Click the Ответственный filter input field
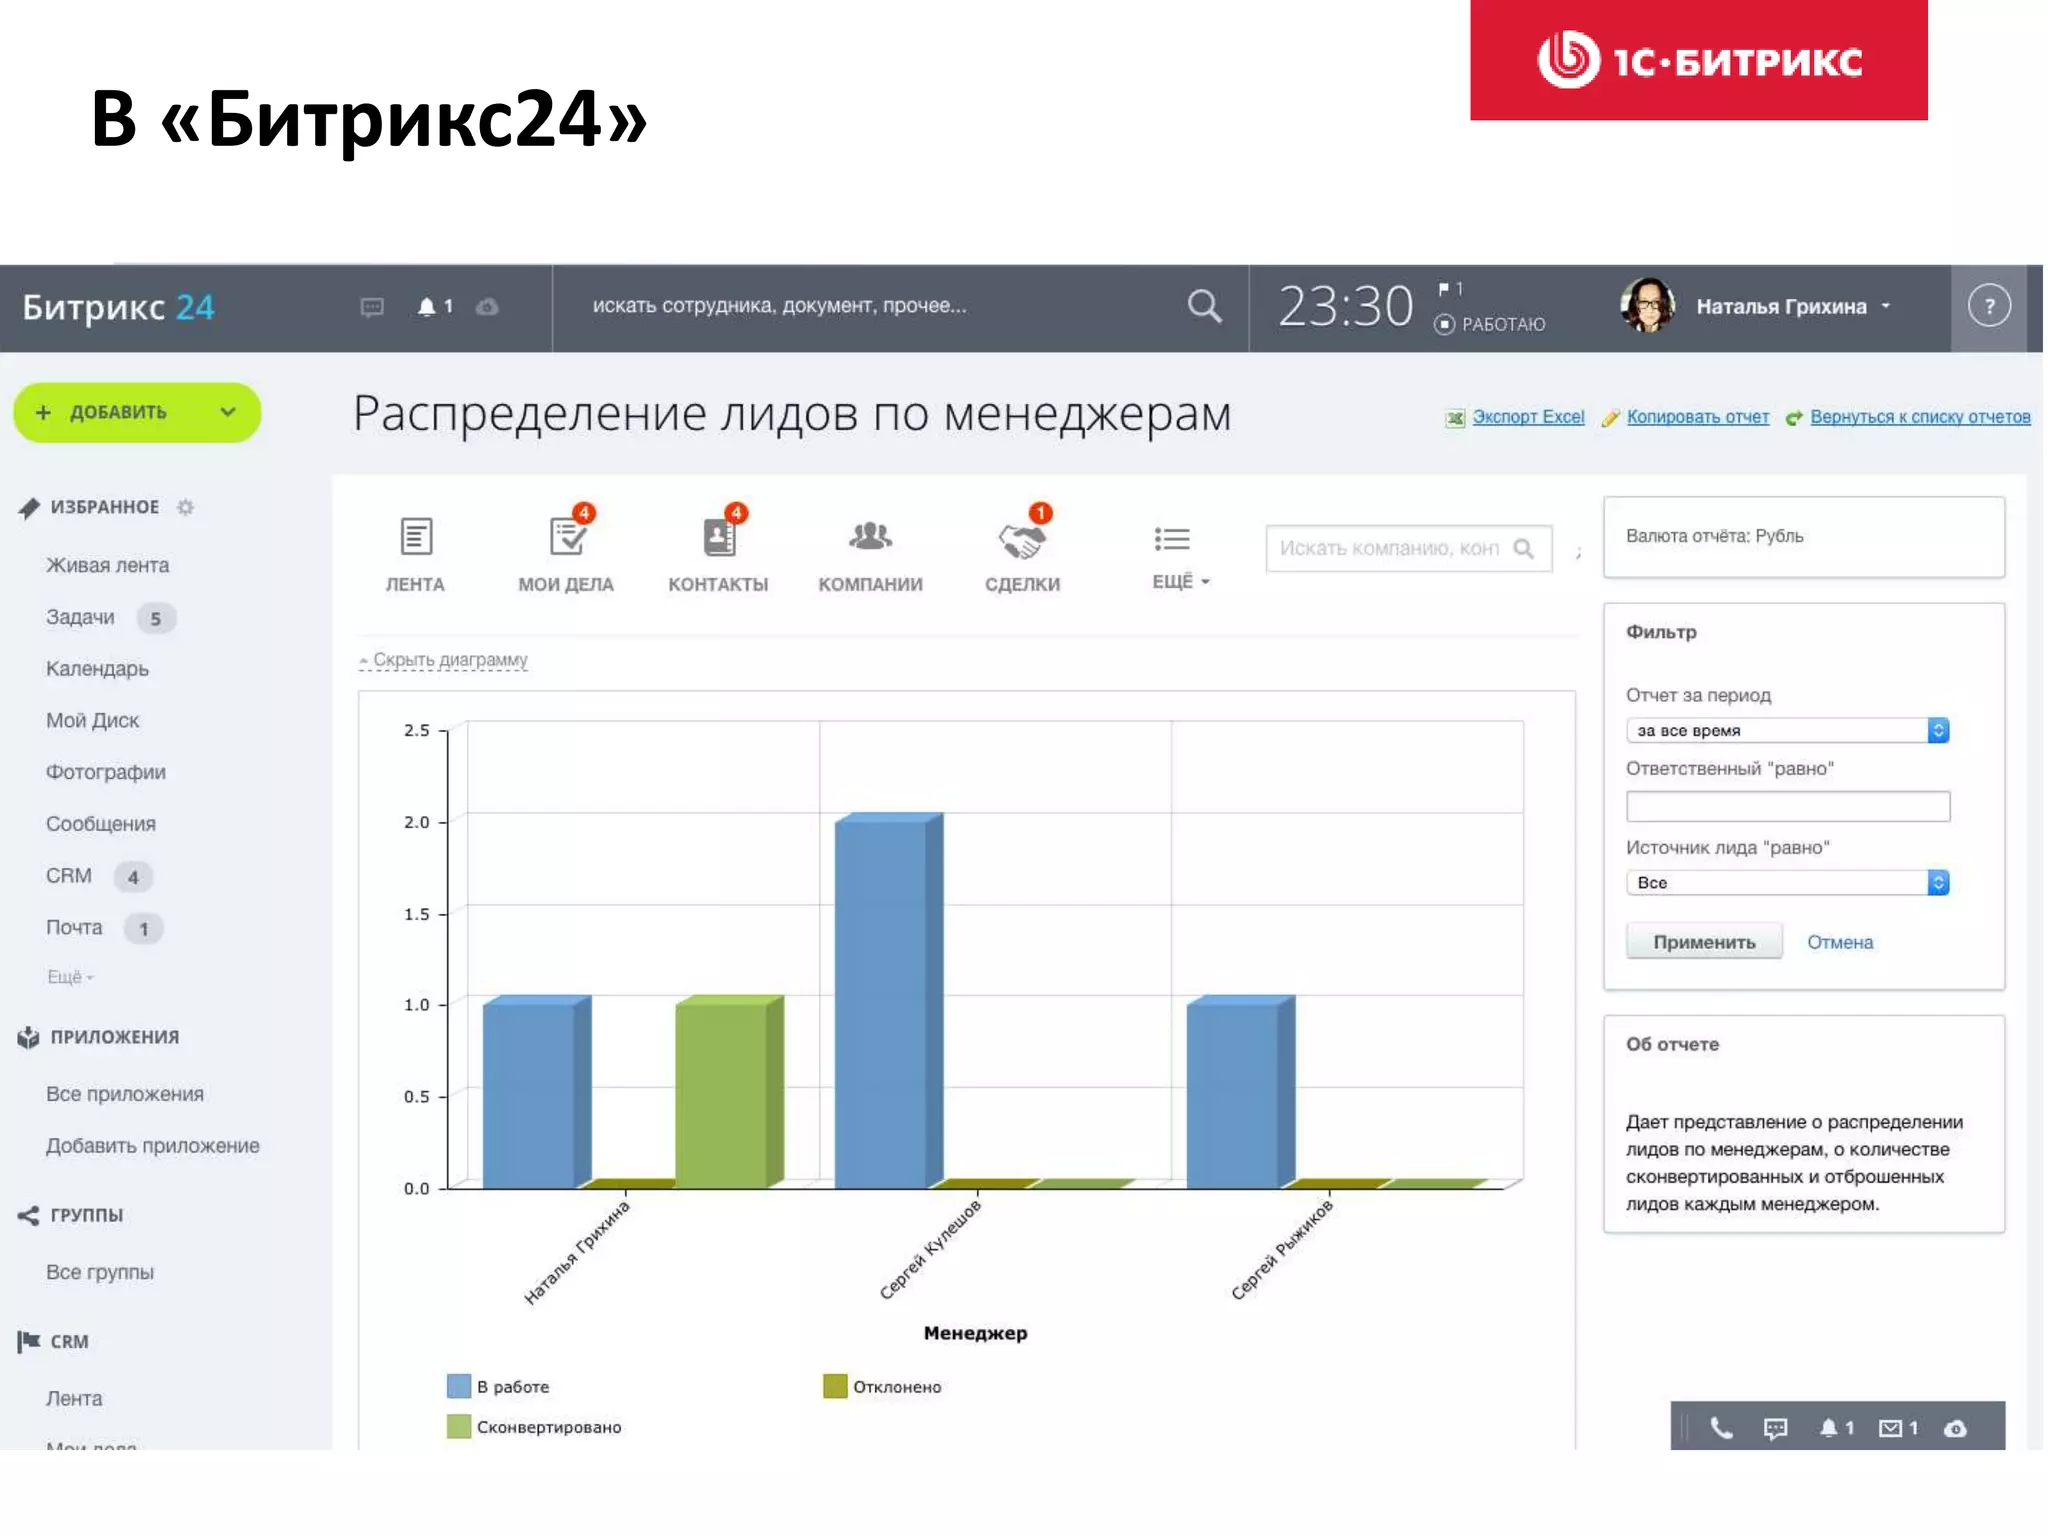 pos(1787,806)
